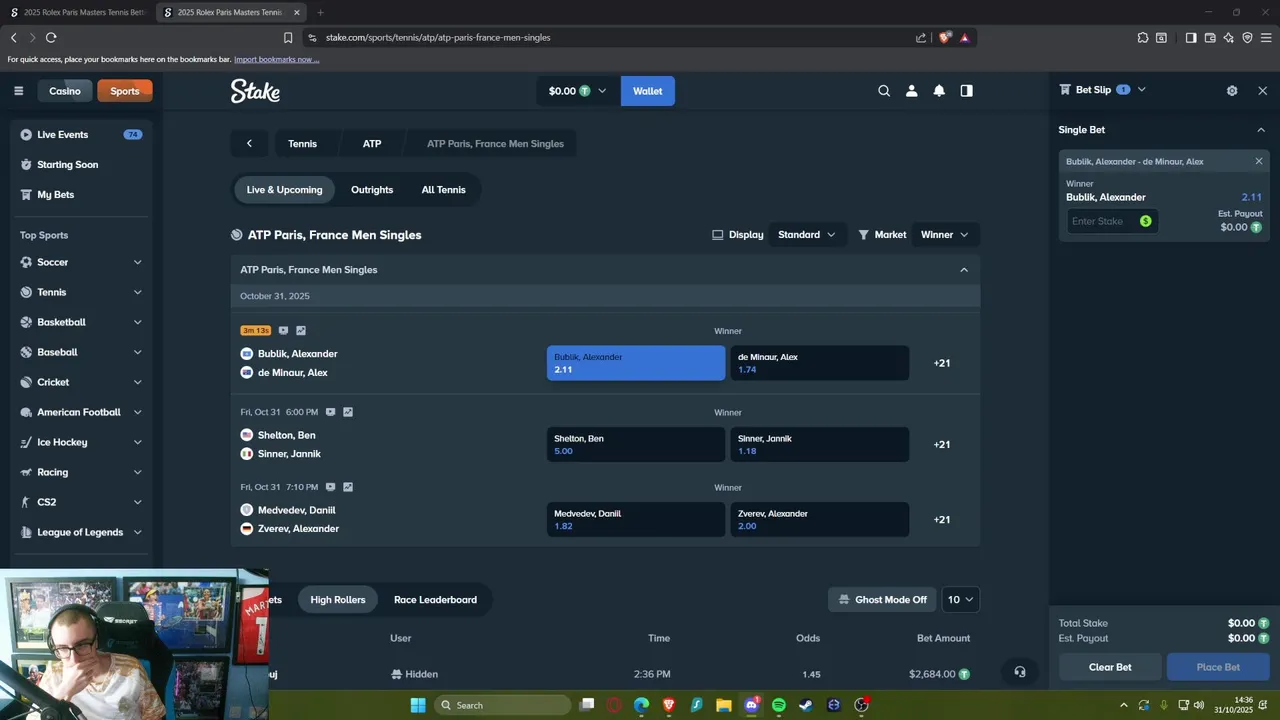The image size is (1280, 720).
Task: Open the site search icon
Action: coord(884,91)
